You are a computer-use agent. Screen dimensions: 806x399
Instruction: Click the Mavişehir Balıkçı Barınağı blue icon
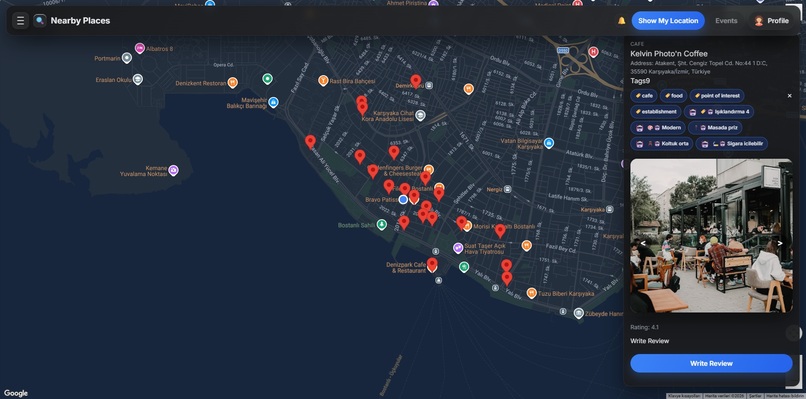tap(273, 102)
